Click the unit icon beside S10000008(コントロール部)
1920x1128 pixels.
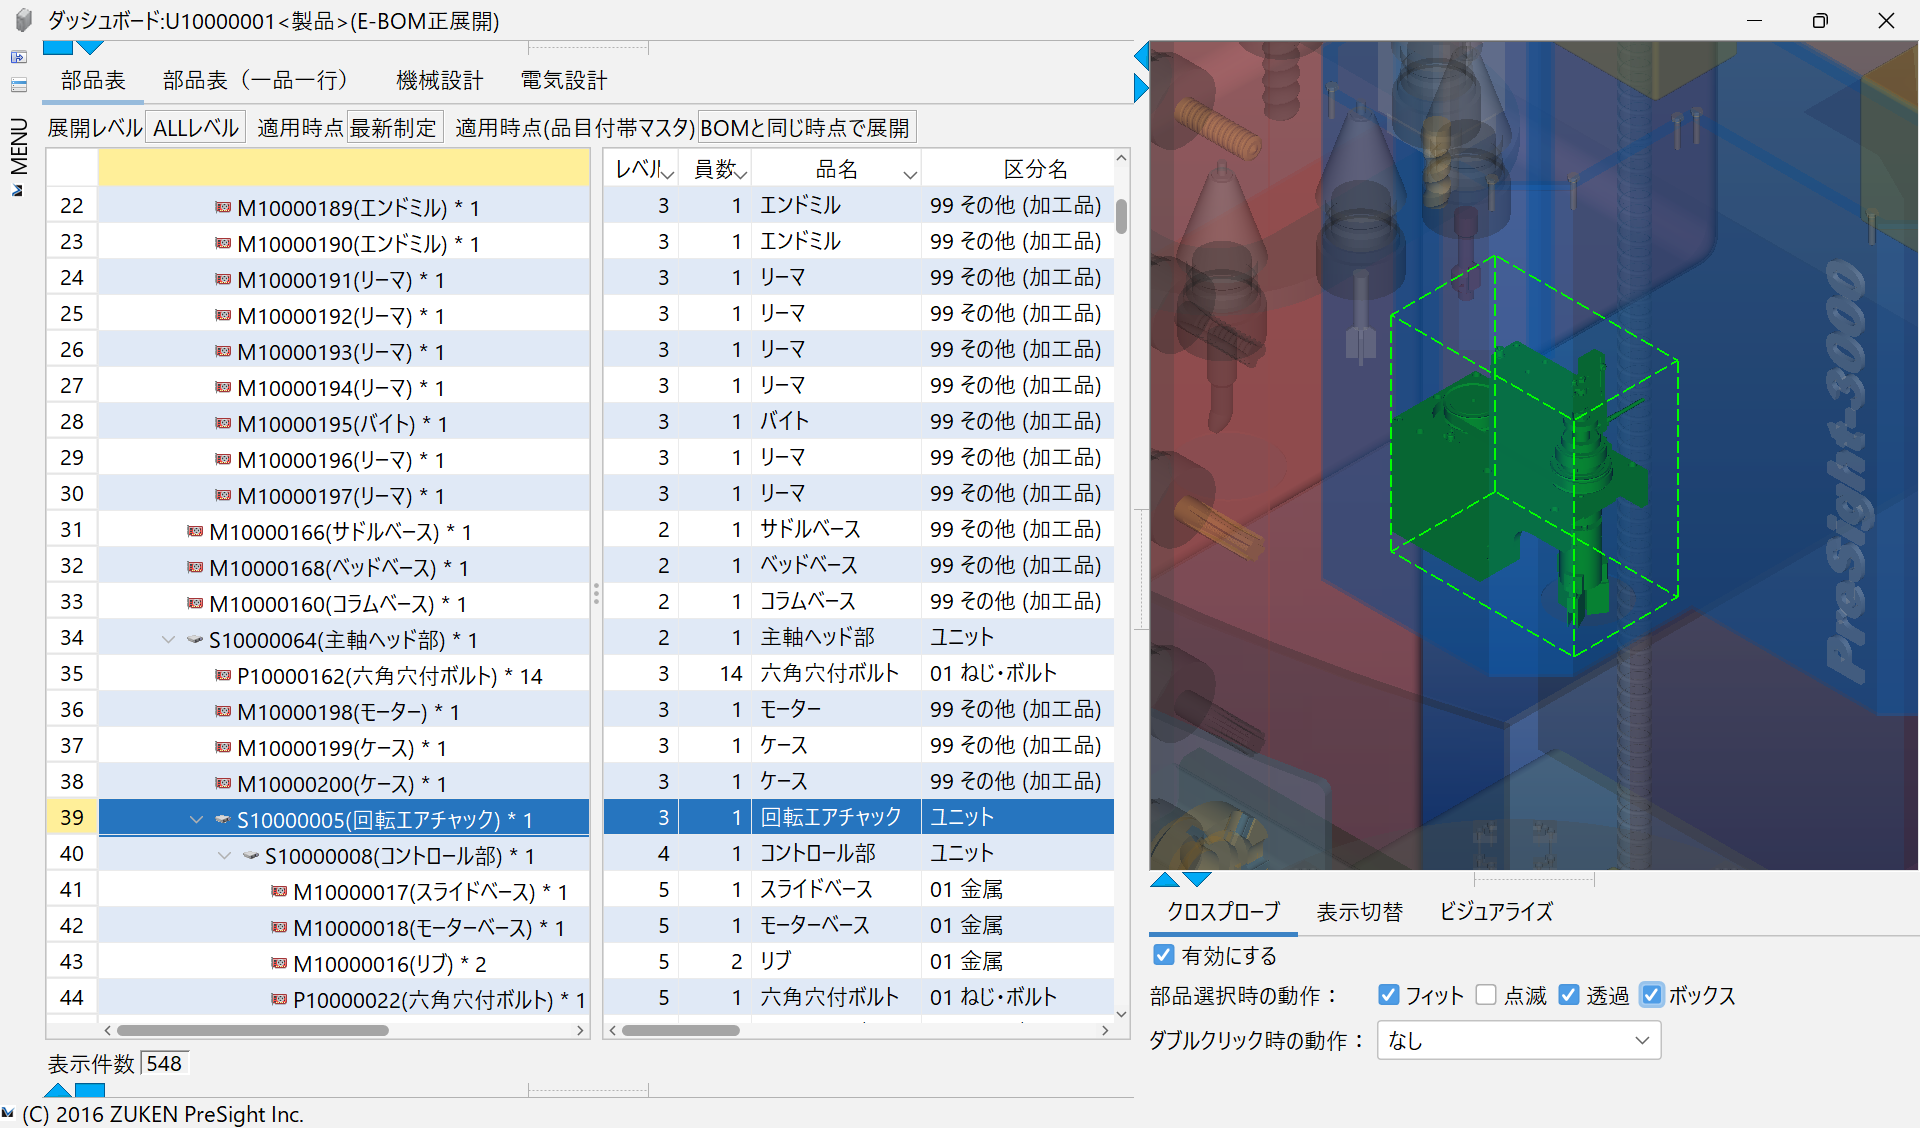click(251, 855)
